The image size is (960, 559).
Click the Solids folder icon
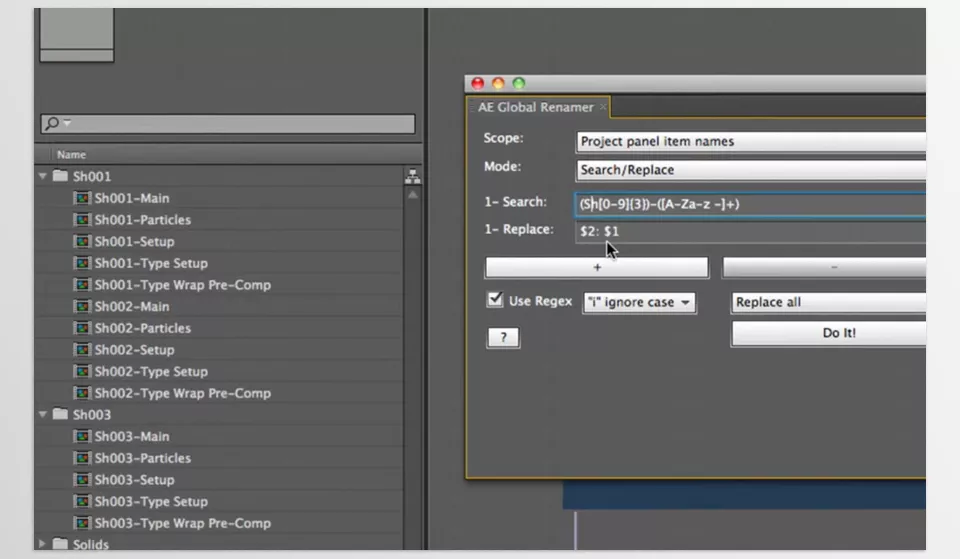click(60, 543)
